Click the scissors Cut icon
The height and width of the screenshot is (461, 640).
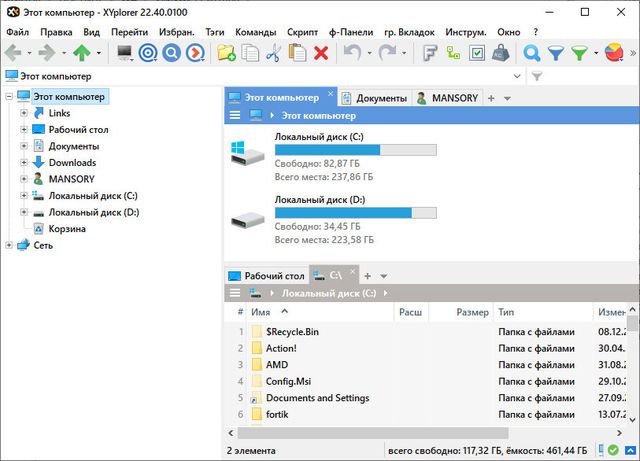pyautogui.click(x=272, y=53)
